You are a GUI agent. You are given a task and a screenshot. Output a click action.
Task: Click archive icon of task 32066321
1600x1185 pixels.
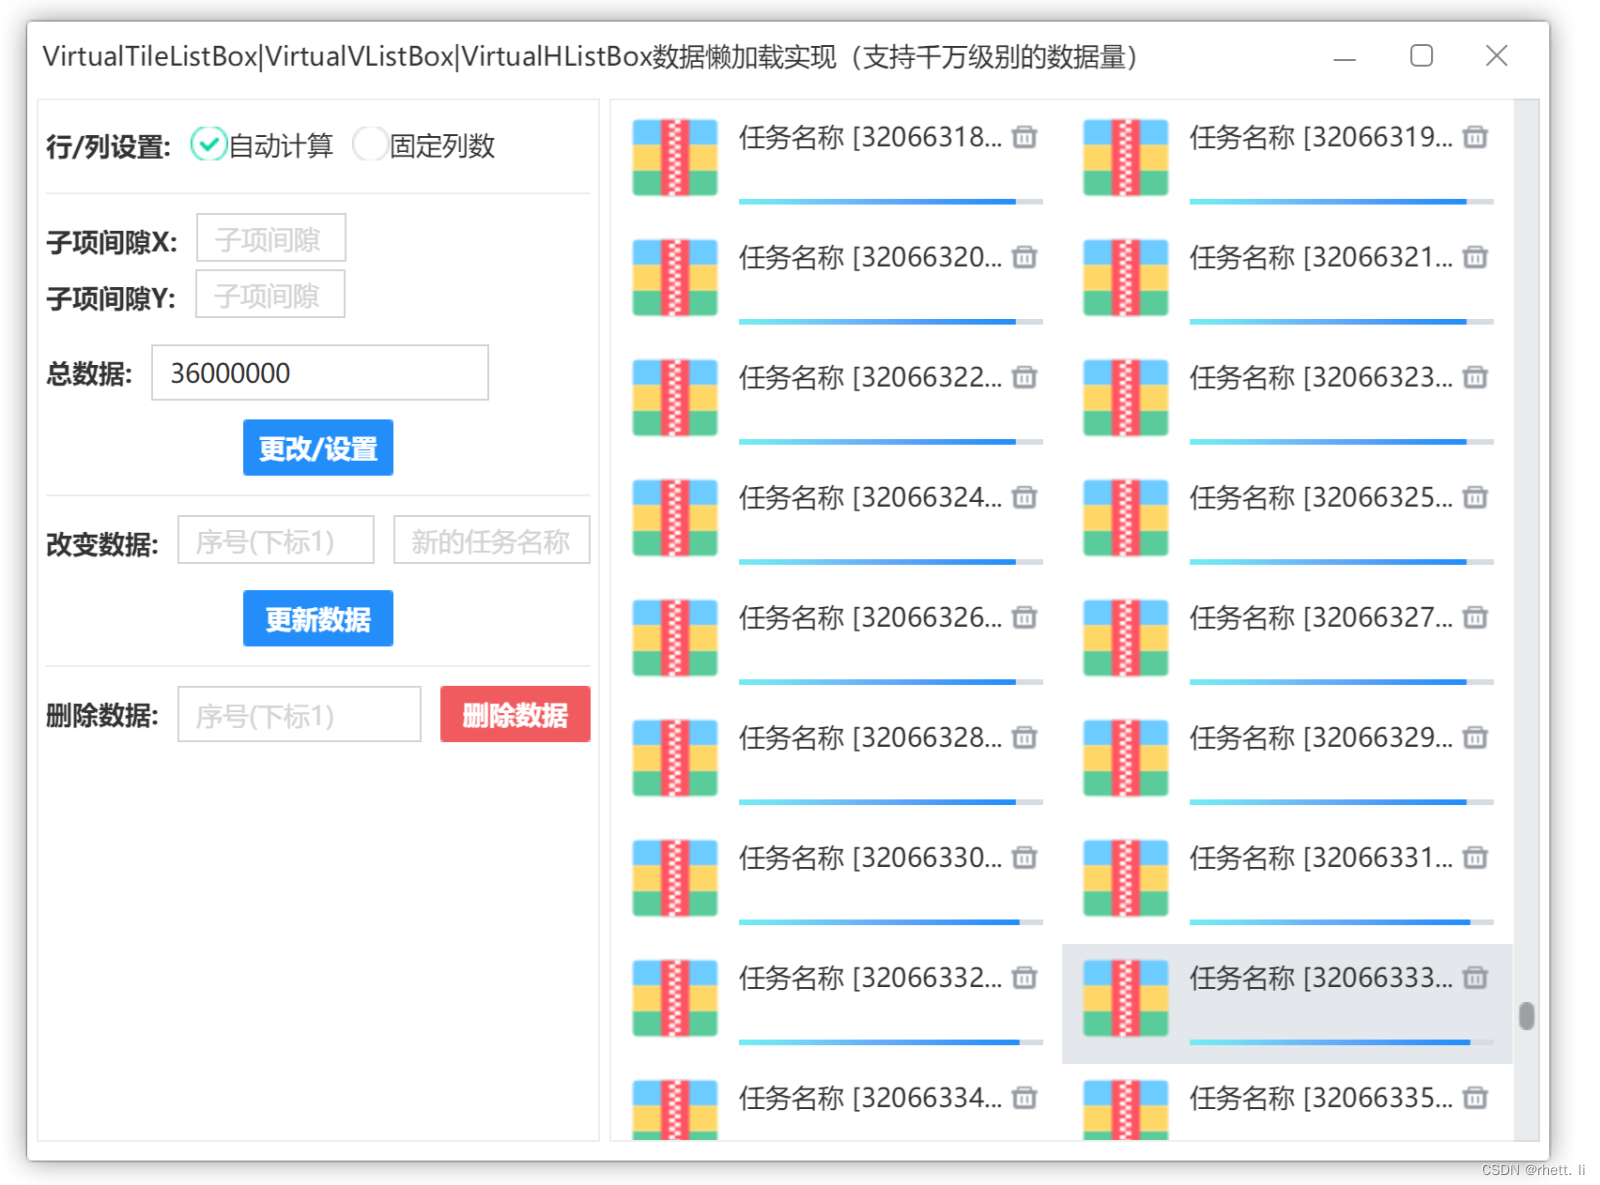[1126, 277]
